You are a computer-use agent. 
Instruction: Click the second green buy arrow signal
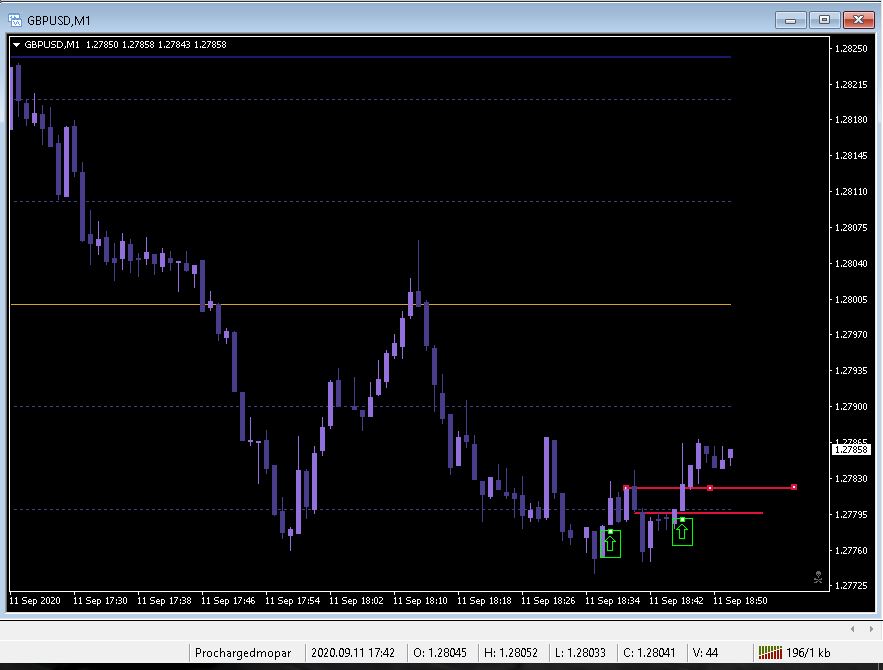pos(683,531)
